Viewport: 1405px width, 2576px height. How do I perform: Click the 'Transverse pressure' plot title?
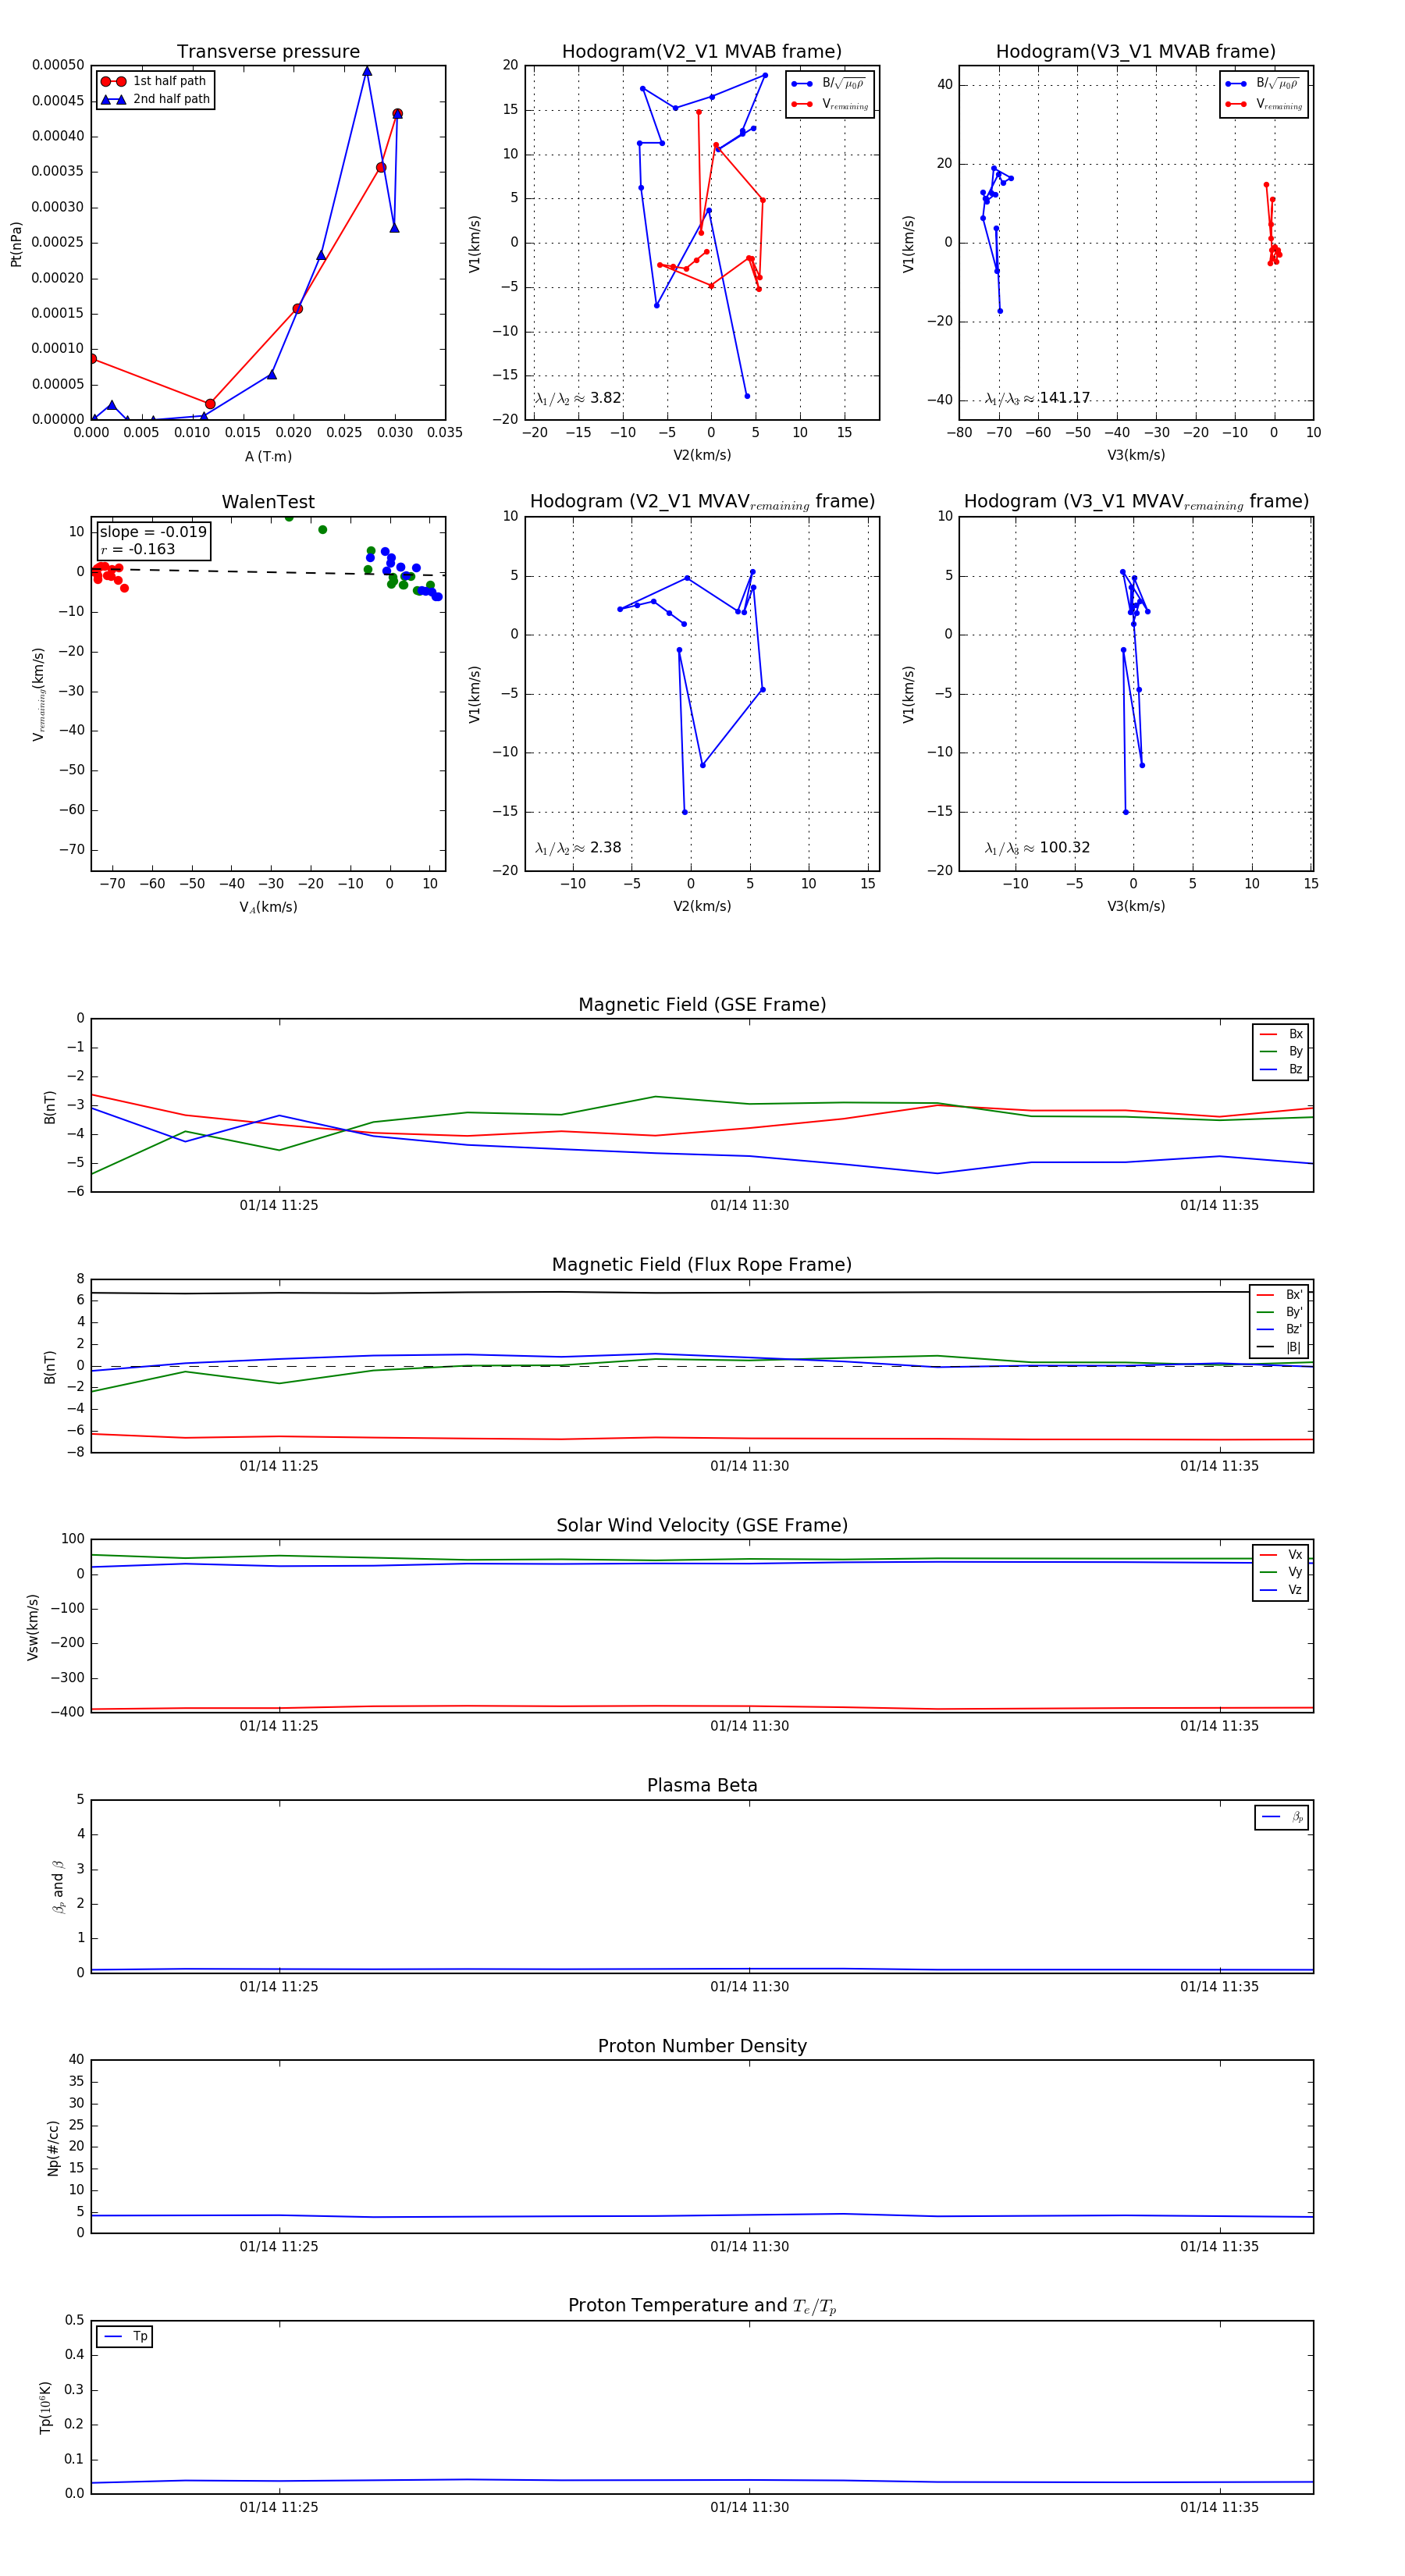pyautogui.click(x=268, y=52)
